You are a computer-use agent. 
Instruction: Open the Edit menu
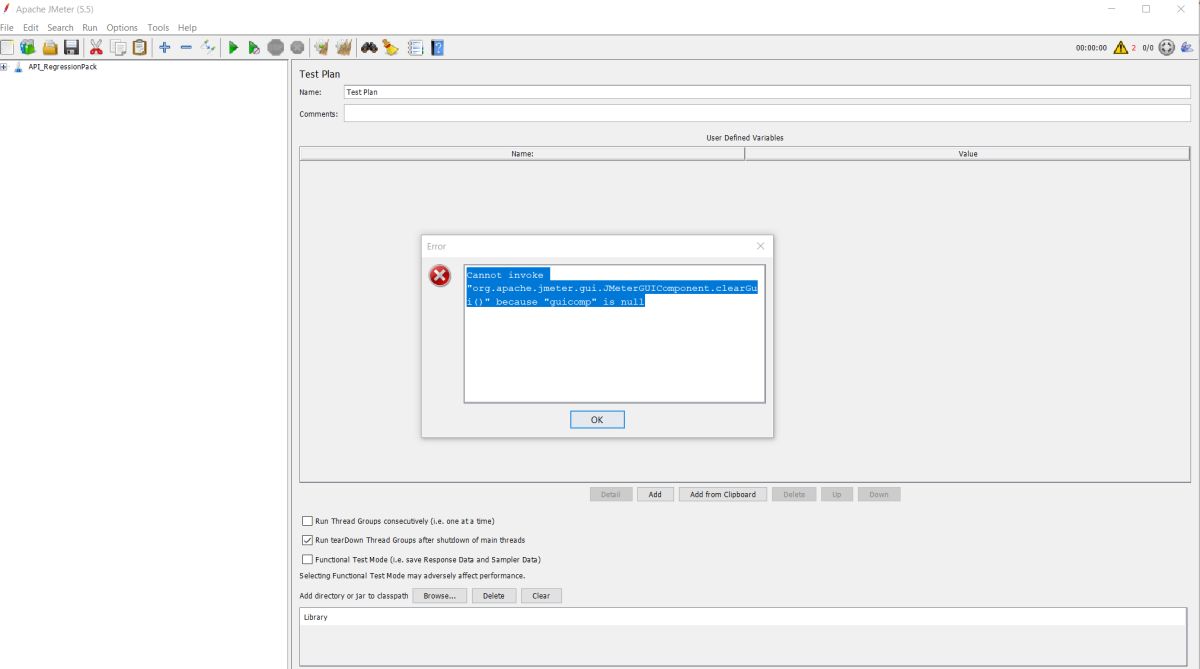(x=31, y=27)
